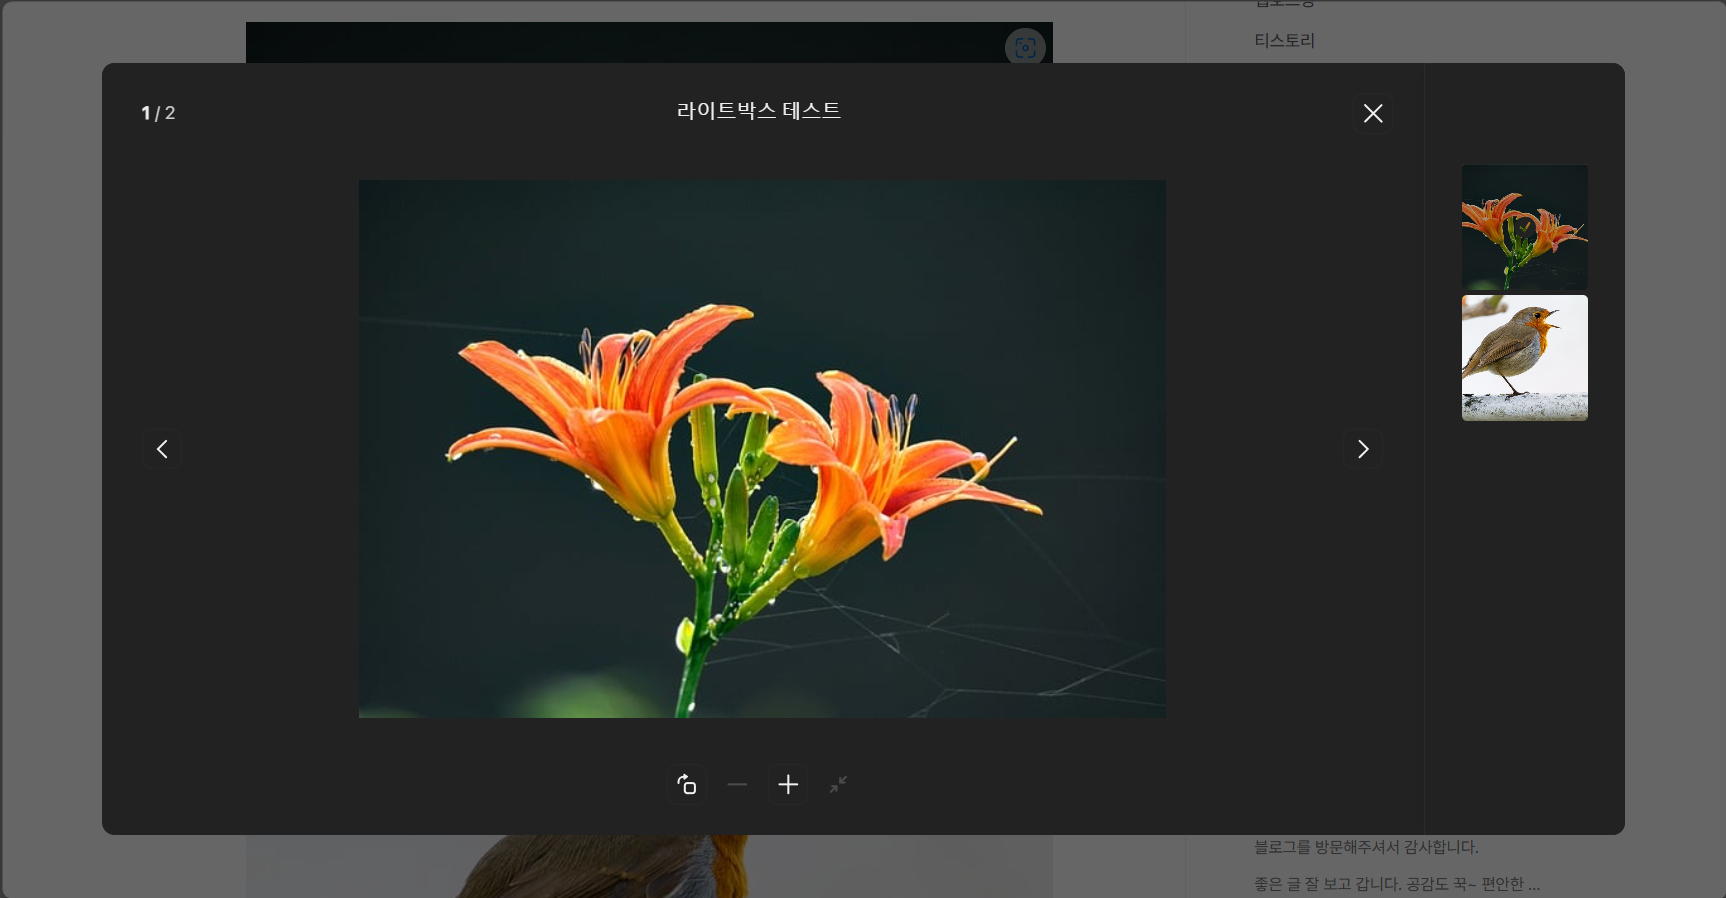This screenshot has width=1726, height=898.
Task: Zoom out with the minus button
Action: tap(737, 785)
